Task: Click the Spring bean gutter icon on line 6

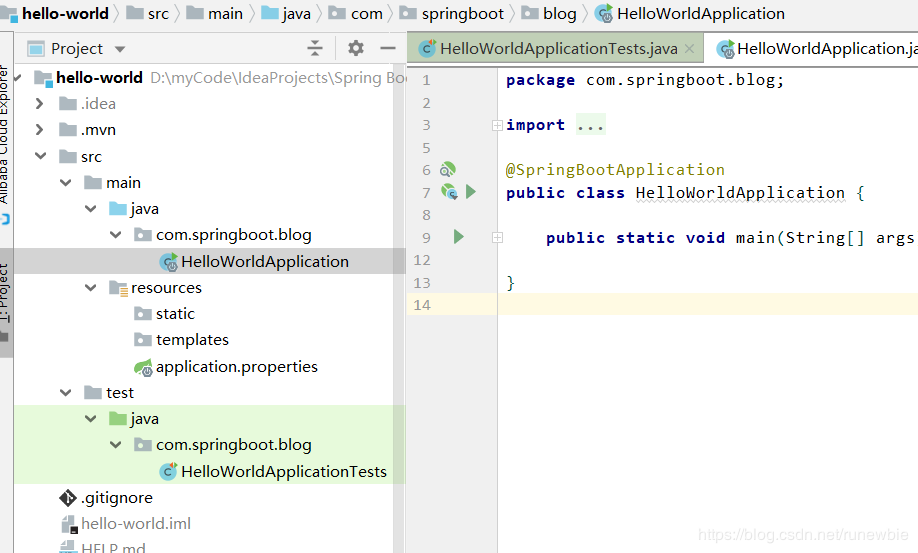Action: point(447,170)
